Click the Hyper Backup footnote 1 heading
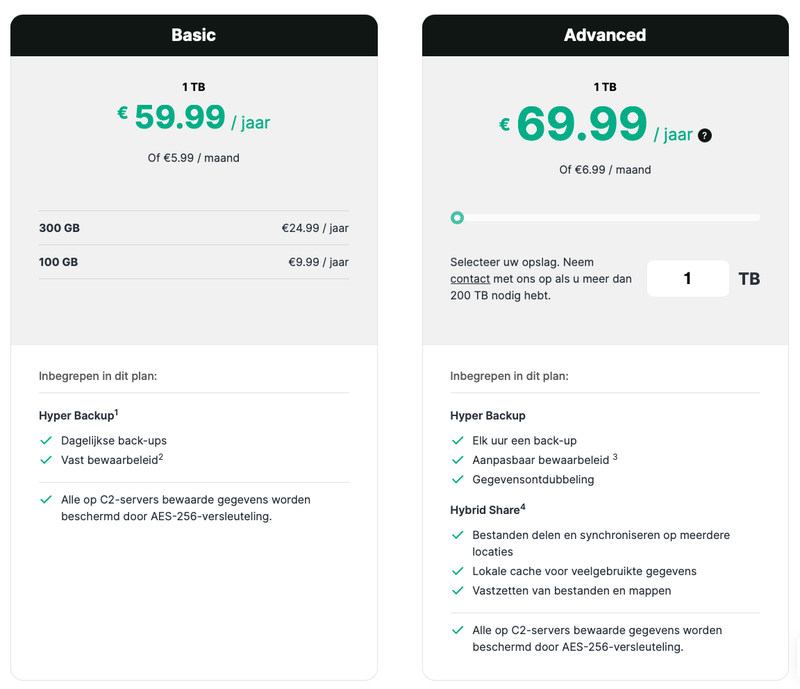800x689 pixels. coord(80,415)
